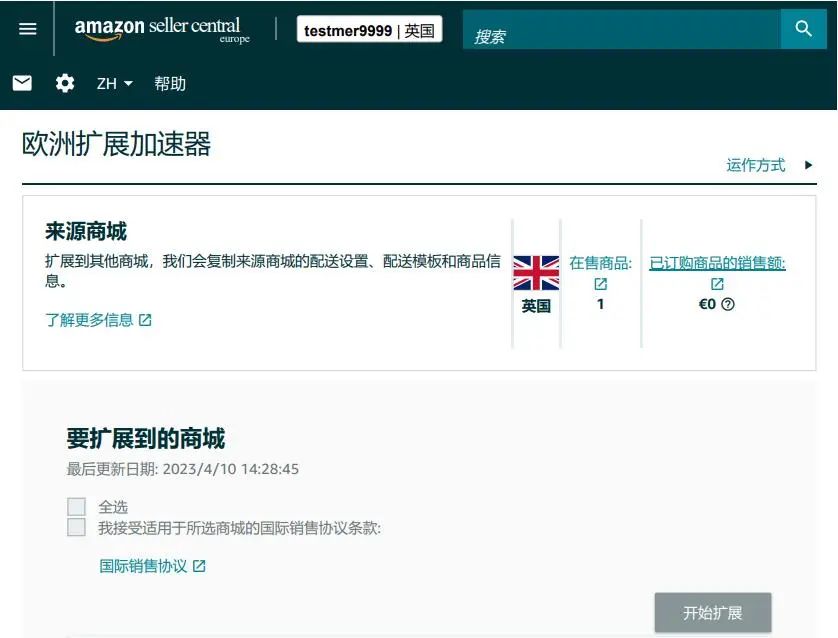Open the ZH language dropdown
838x638 pixels.
click(113, 83)
